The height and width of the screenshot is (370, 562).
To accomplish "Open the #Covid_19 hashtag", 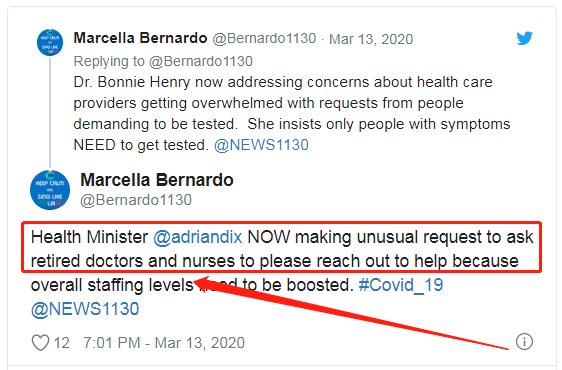I will tap(401, 285).
